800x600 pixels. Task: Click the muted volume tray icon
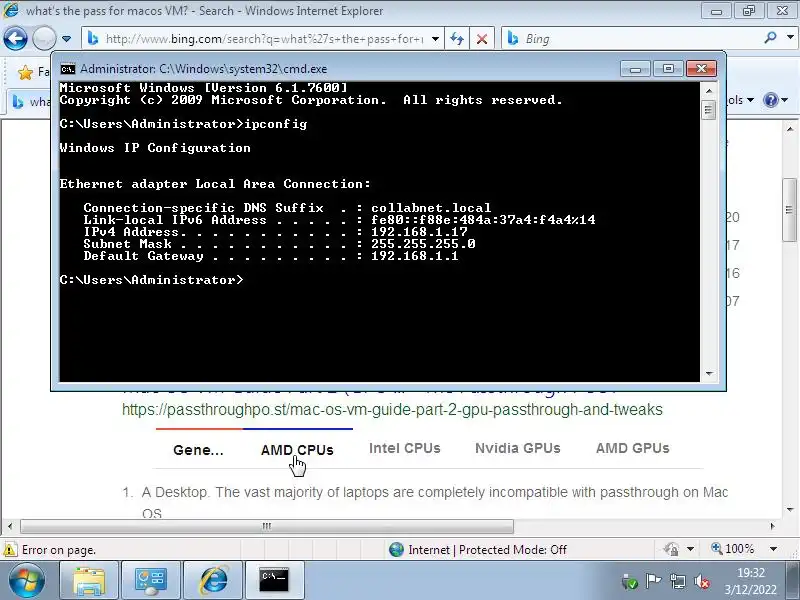pyautogui.click(x=703, y=581)
